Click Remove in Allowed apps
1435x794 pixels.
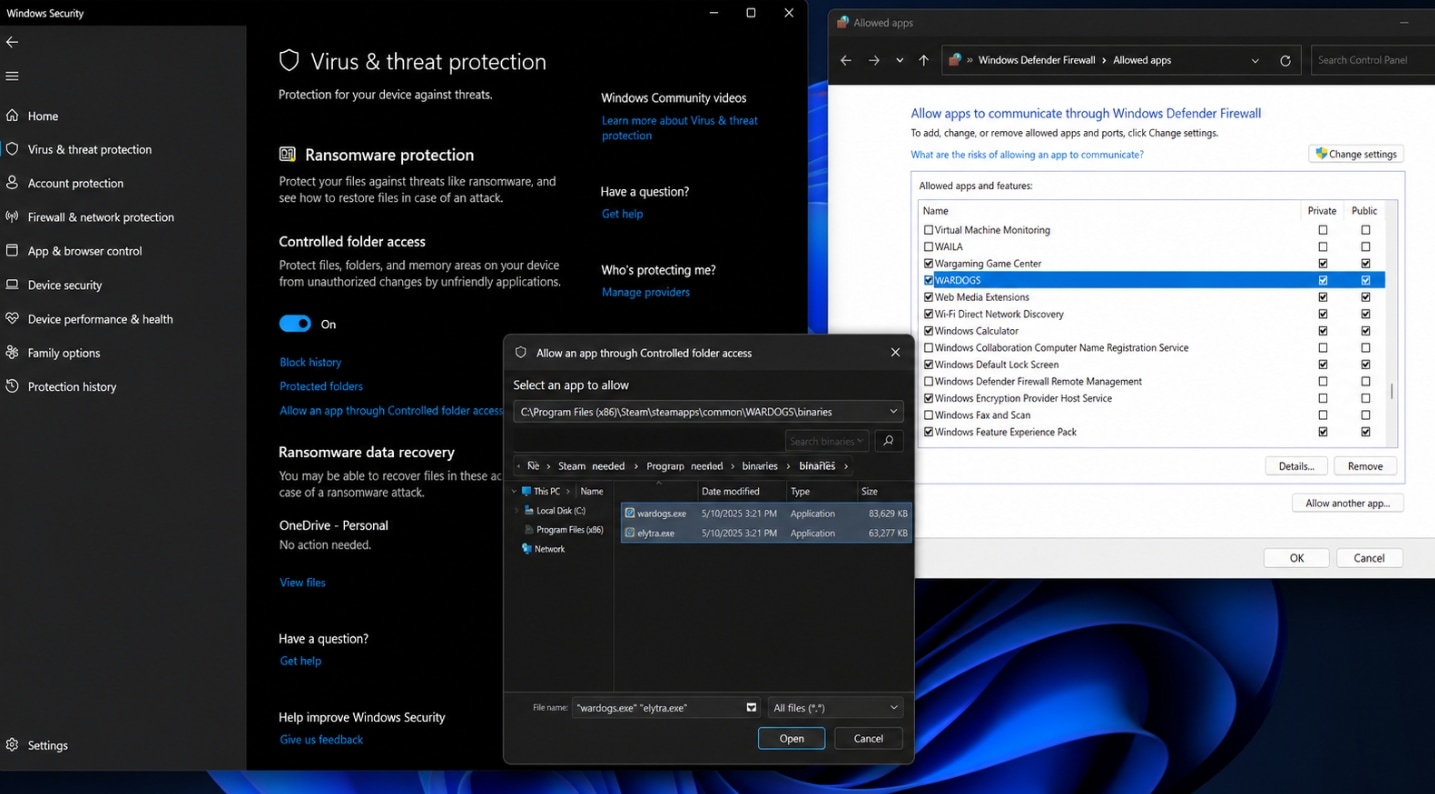pyautogui.click(x=1365, y=466)
